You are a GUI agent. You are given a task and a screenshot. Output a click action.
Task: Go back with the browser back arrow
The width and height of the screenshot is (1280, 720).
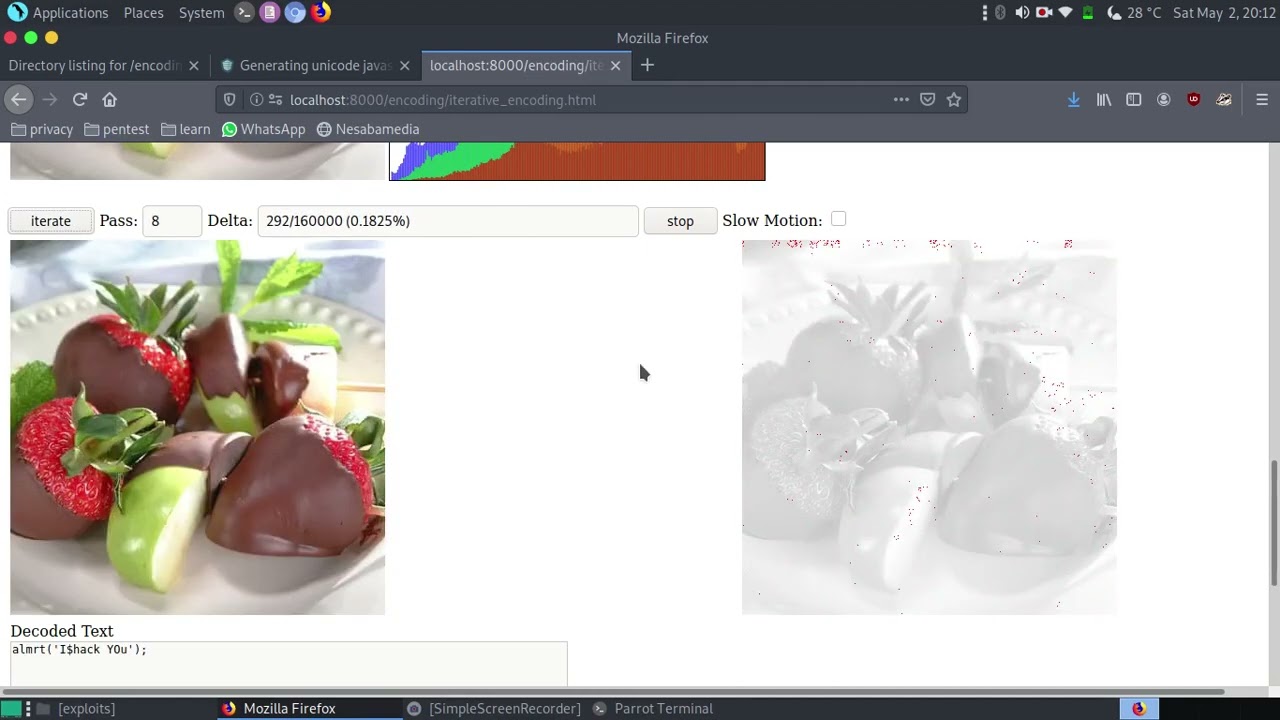click(18, 99)
